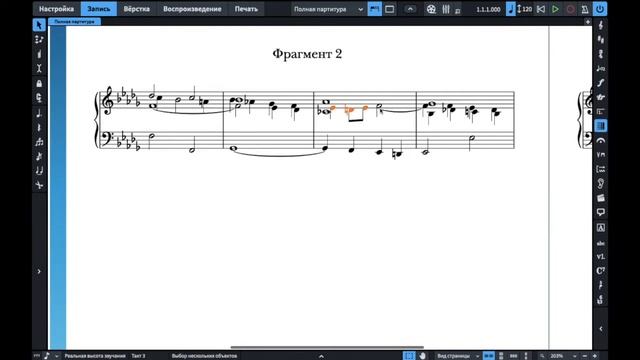Zoom out with the minus button
Screen dimensions: 640x360
coord(584,356)
